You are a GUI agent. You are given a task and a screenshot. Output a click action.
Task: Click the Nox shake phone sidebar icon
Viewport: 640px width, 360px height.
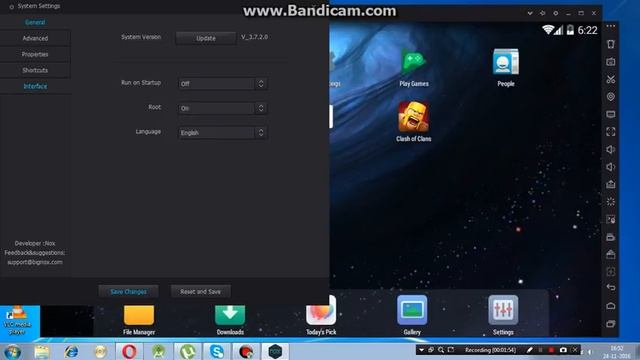[611, 44]
